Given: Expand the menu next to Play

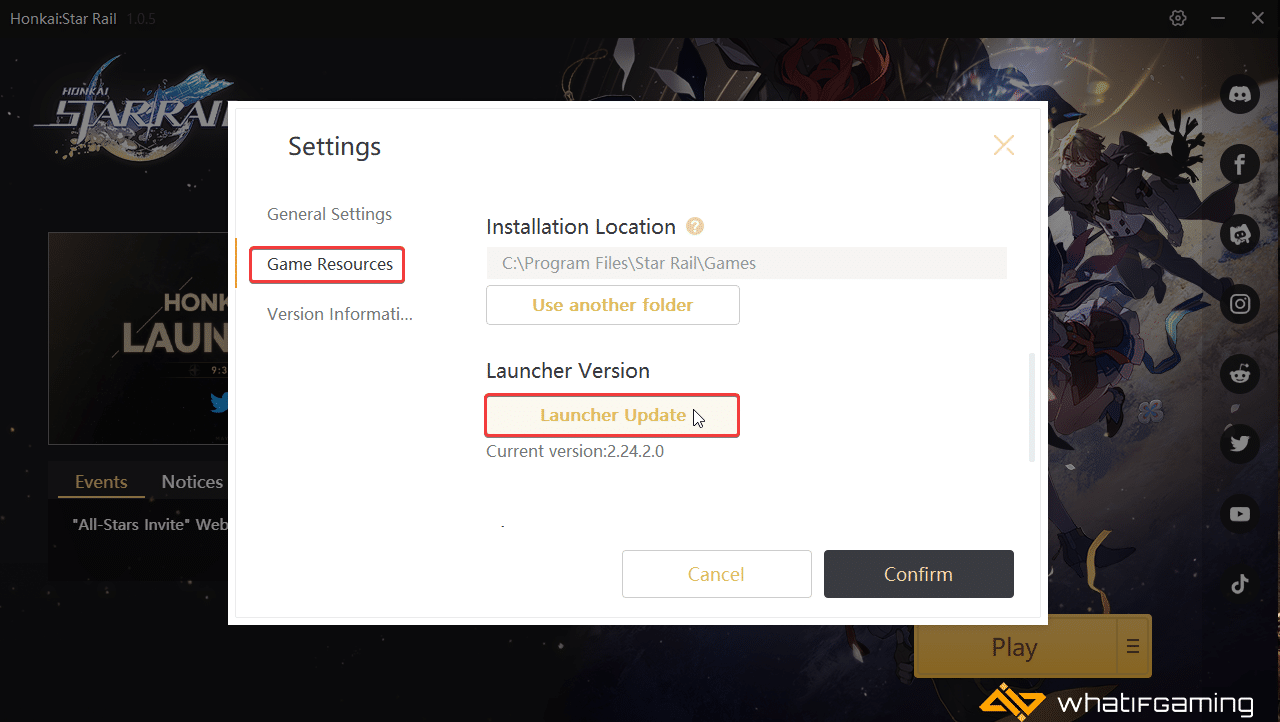Looking at the screenshot, I should tap(1133, 646).
